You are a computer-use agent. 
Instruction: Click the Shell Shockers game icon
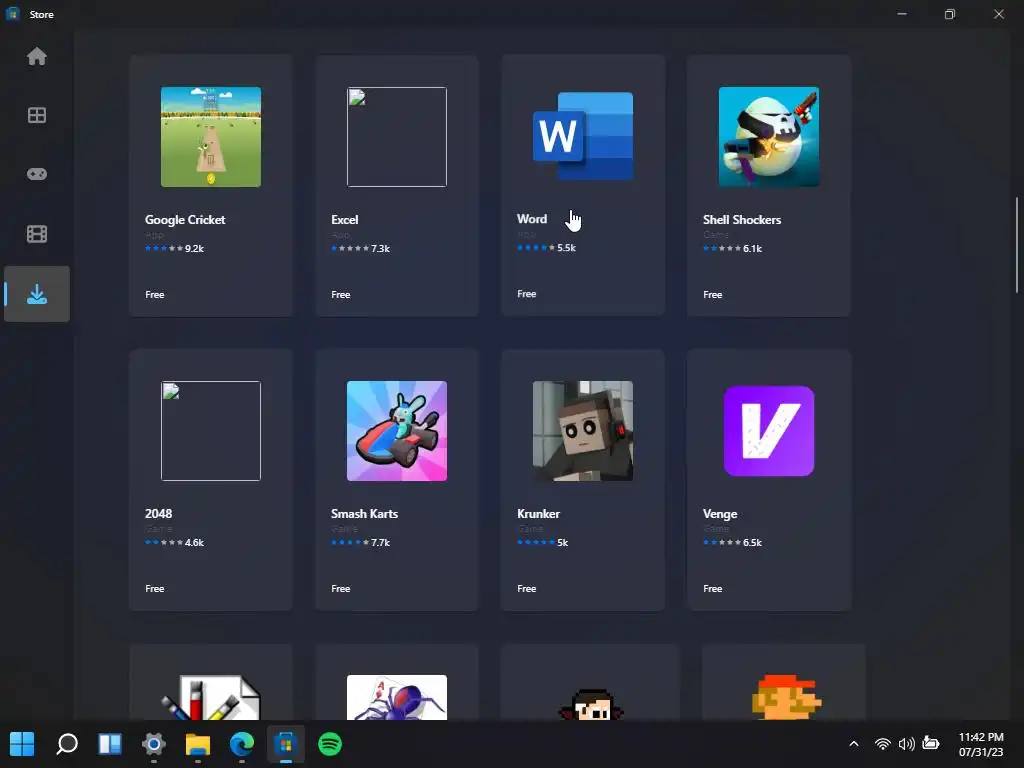click(x=769, y=137)
